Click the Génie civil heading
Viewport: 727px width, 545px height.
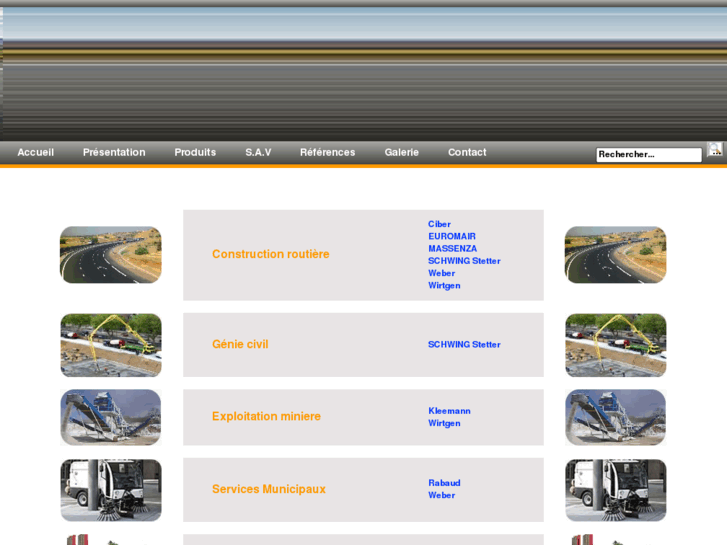click(240, 344)
